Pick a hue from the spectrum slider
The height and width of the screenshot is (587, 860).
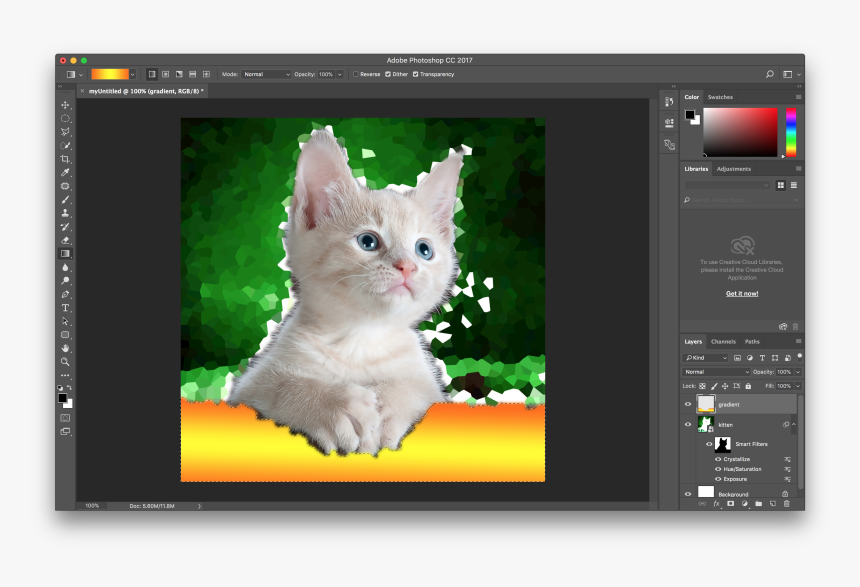pos(791,132)
